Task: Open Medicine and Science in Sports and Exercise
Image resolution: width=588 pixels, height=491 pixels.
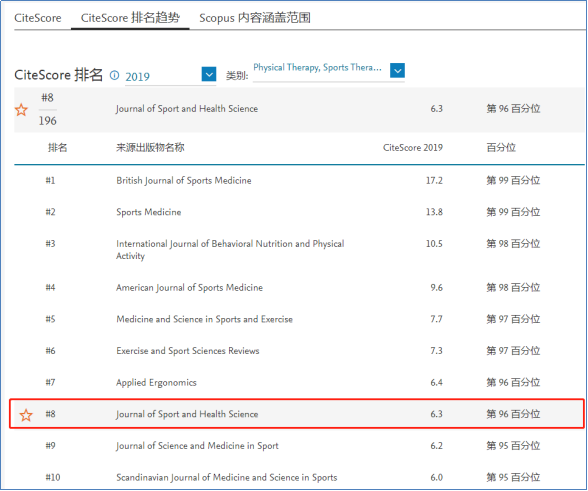Action: point(204,319)
